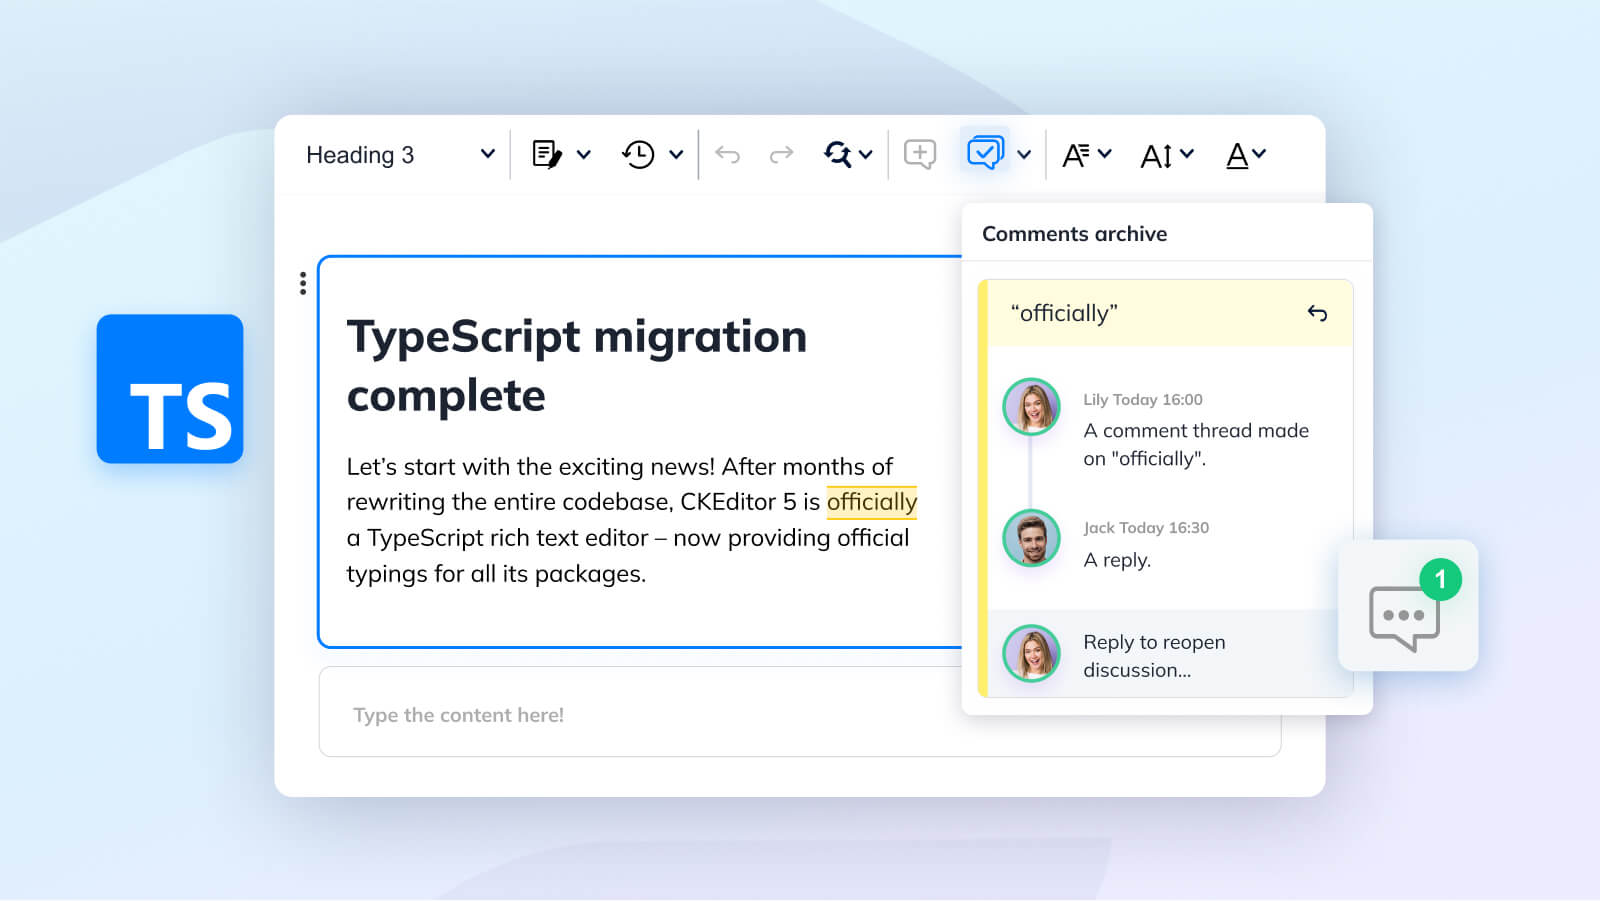Reopen the "officially" comment thread arrow
The height and width of the screenshot is (901, 1600).
point(1317,313)
